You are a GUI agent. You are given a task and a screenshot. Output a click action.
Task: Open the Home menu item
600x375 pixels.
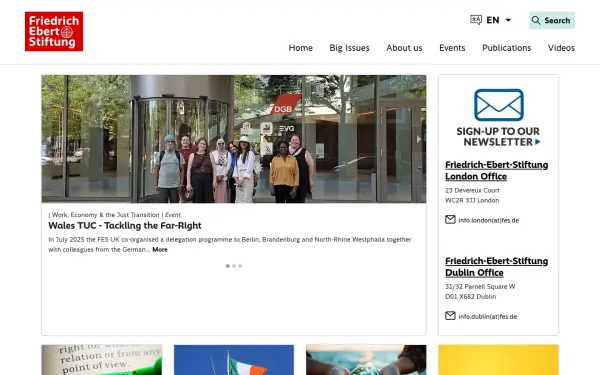[300, 48]
